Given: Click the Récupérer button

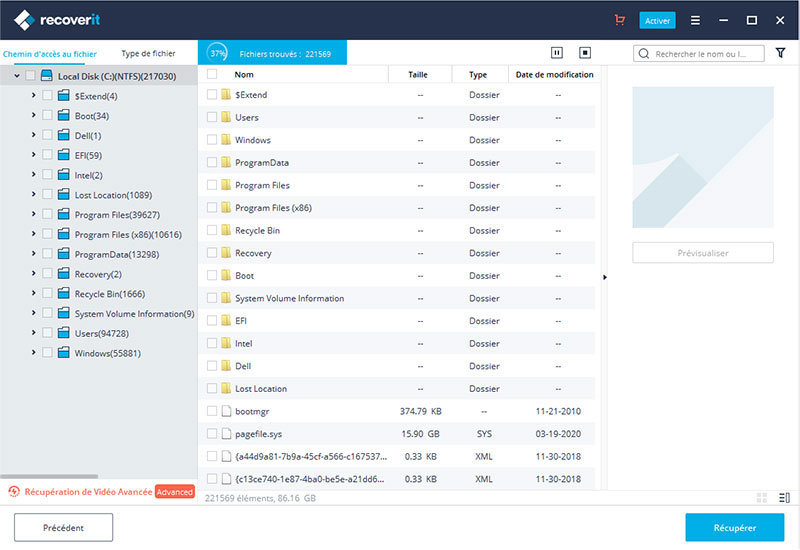Looking at the screenshot, I should click(x=735, y=528).
